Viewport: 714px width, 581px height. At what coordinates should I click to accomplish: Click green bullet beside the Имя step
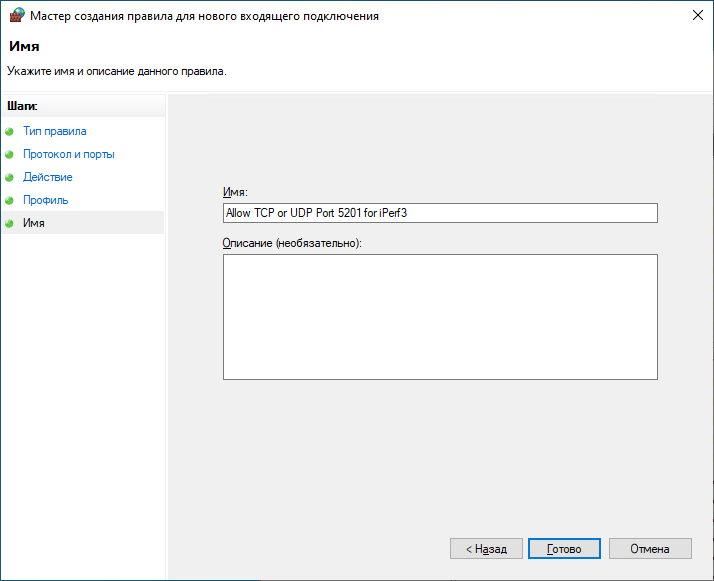10,223
